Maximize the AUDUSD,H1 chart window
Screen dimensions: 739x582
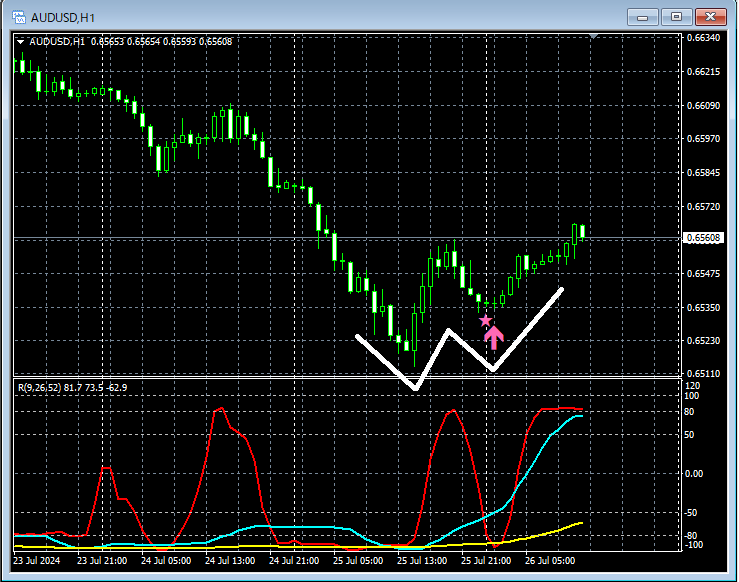coord(676,17)
